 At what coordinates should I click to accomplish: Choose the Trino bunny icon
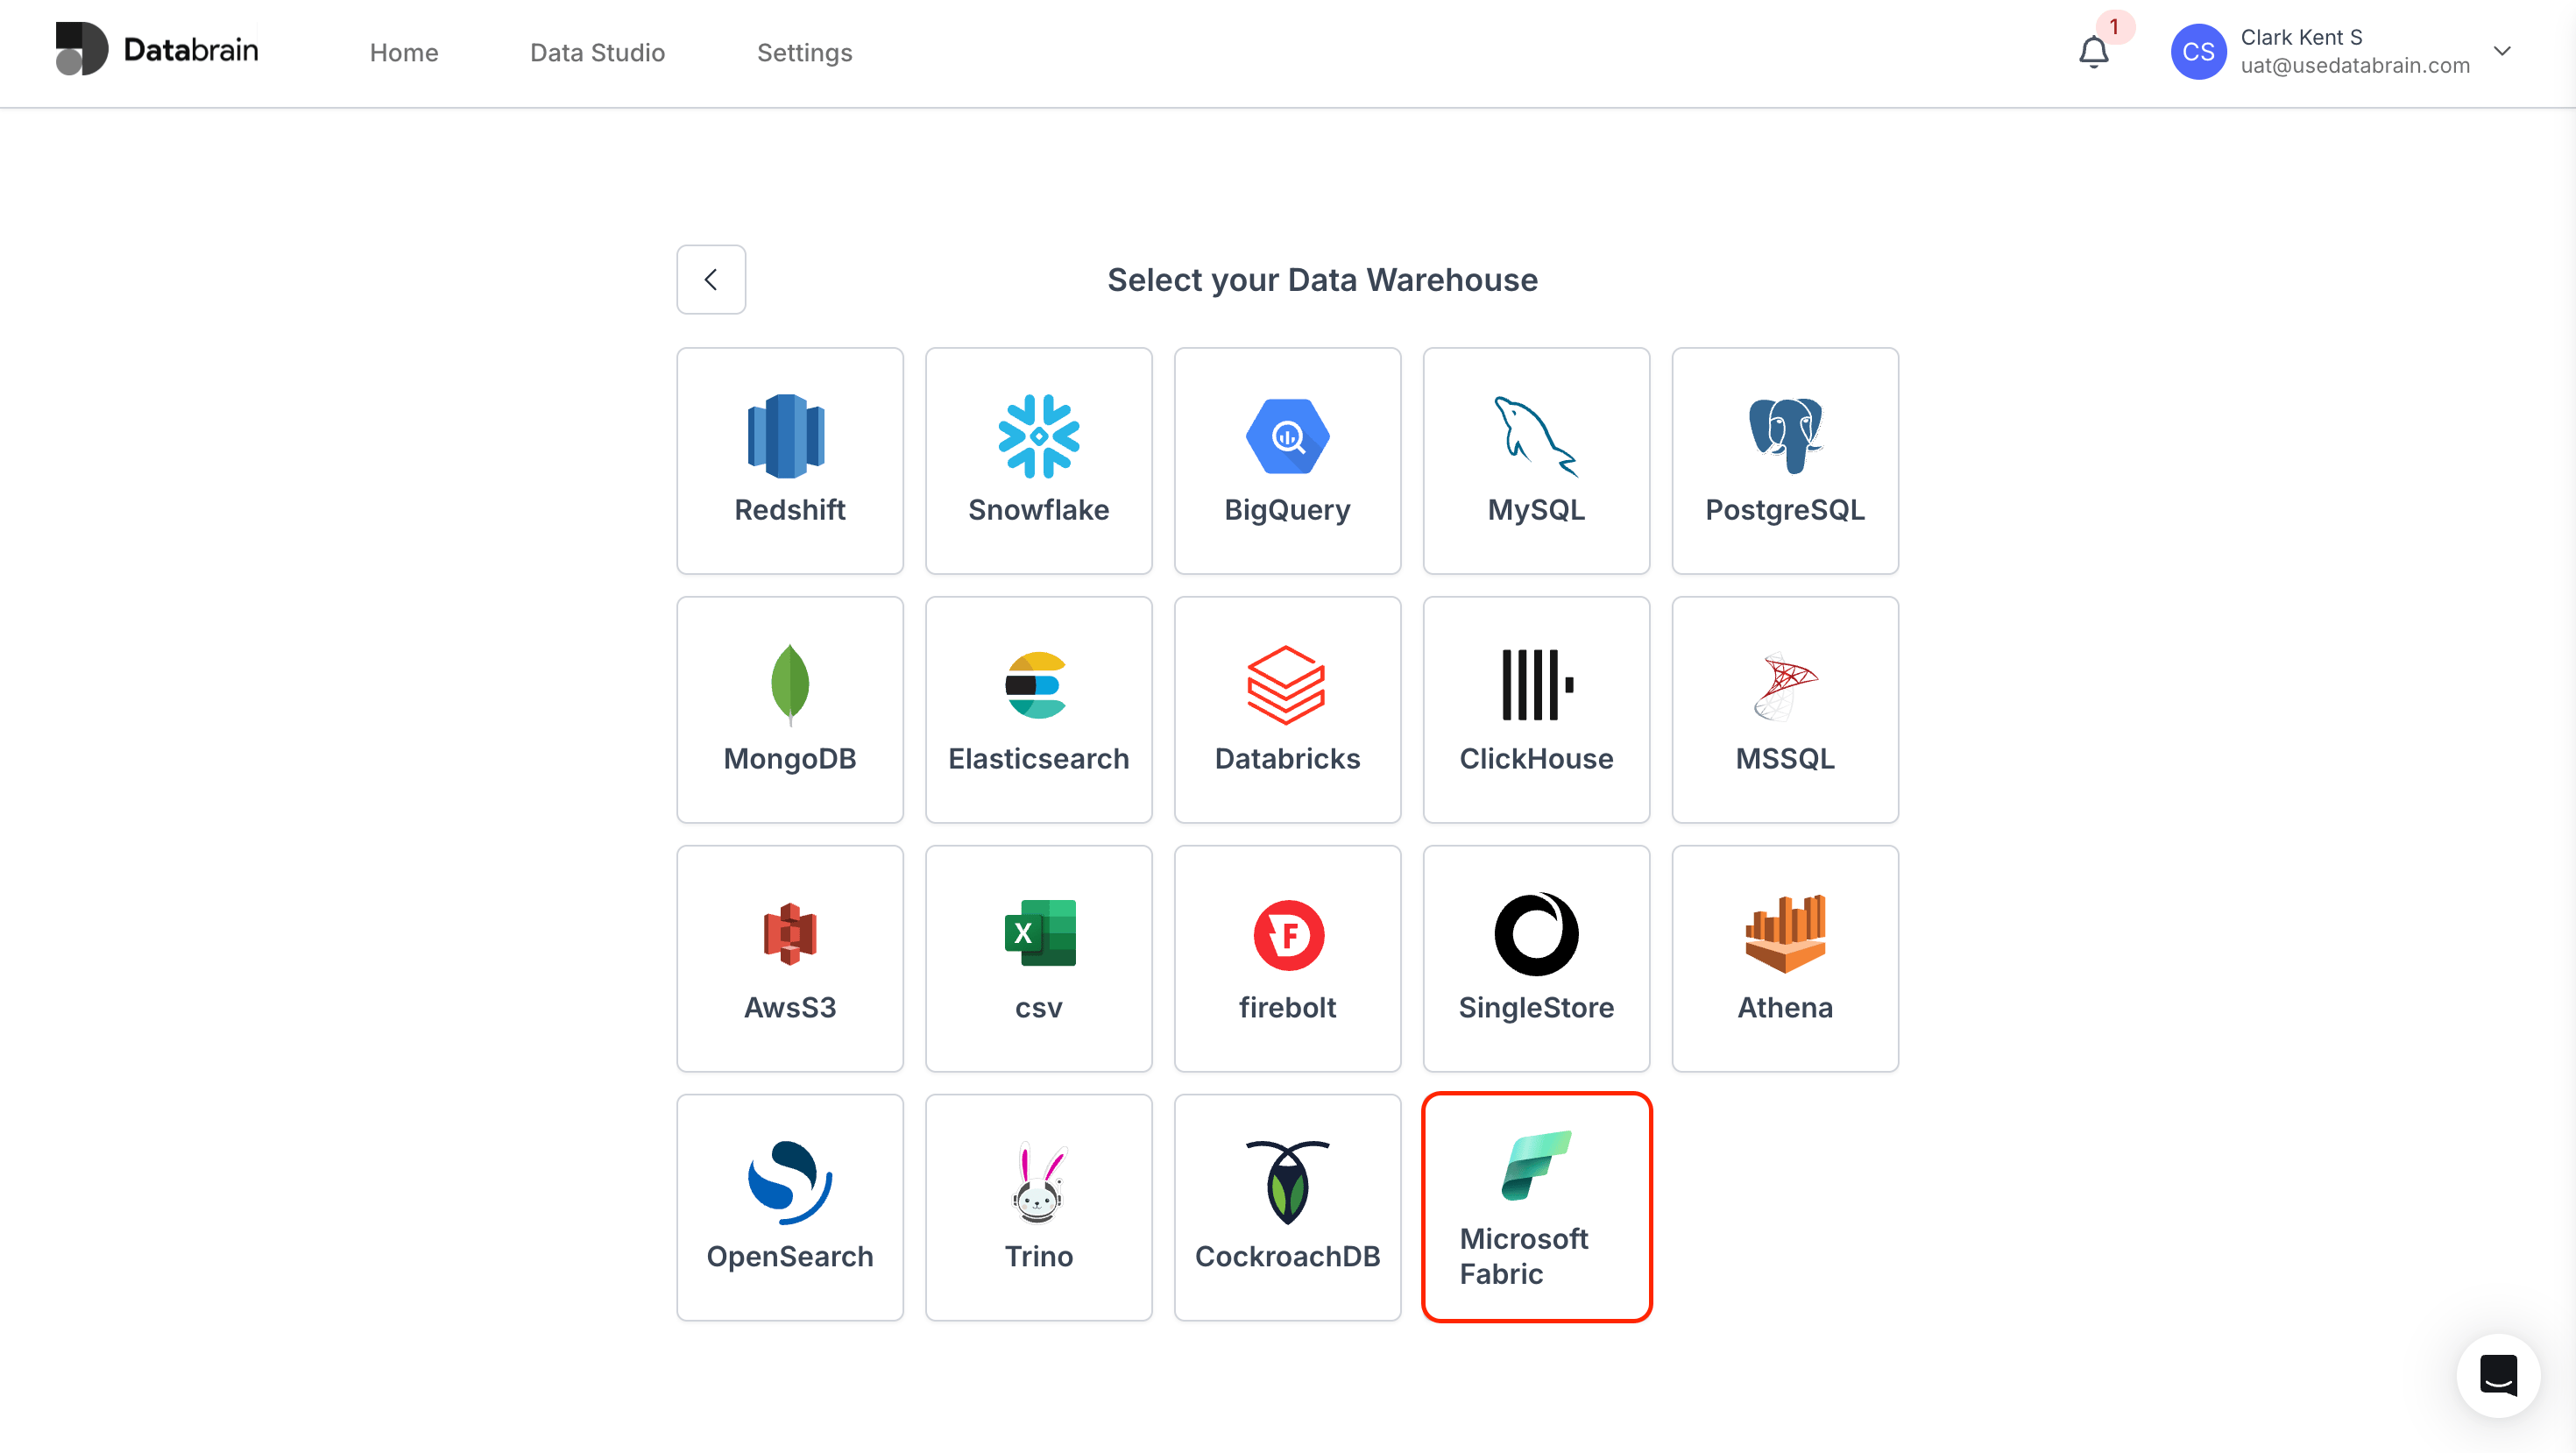pos(1038,1183)
